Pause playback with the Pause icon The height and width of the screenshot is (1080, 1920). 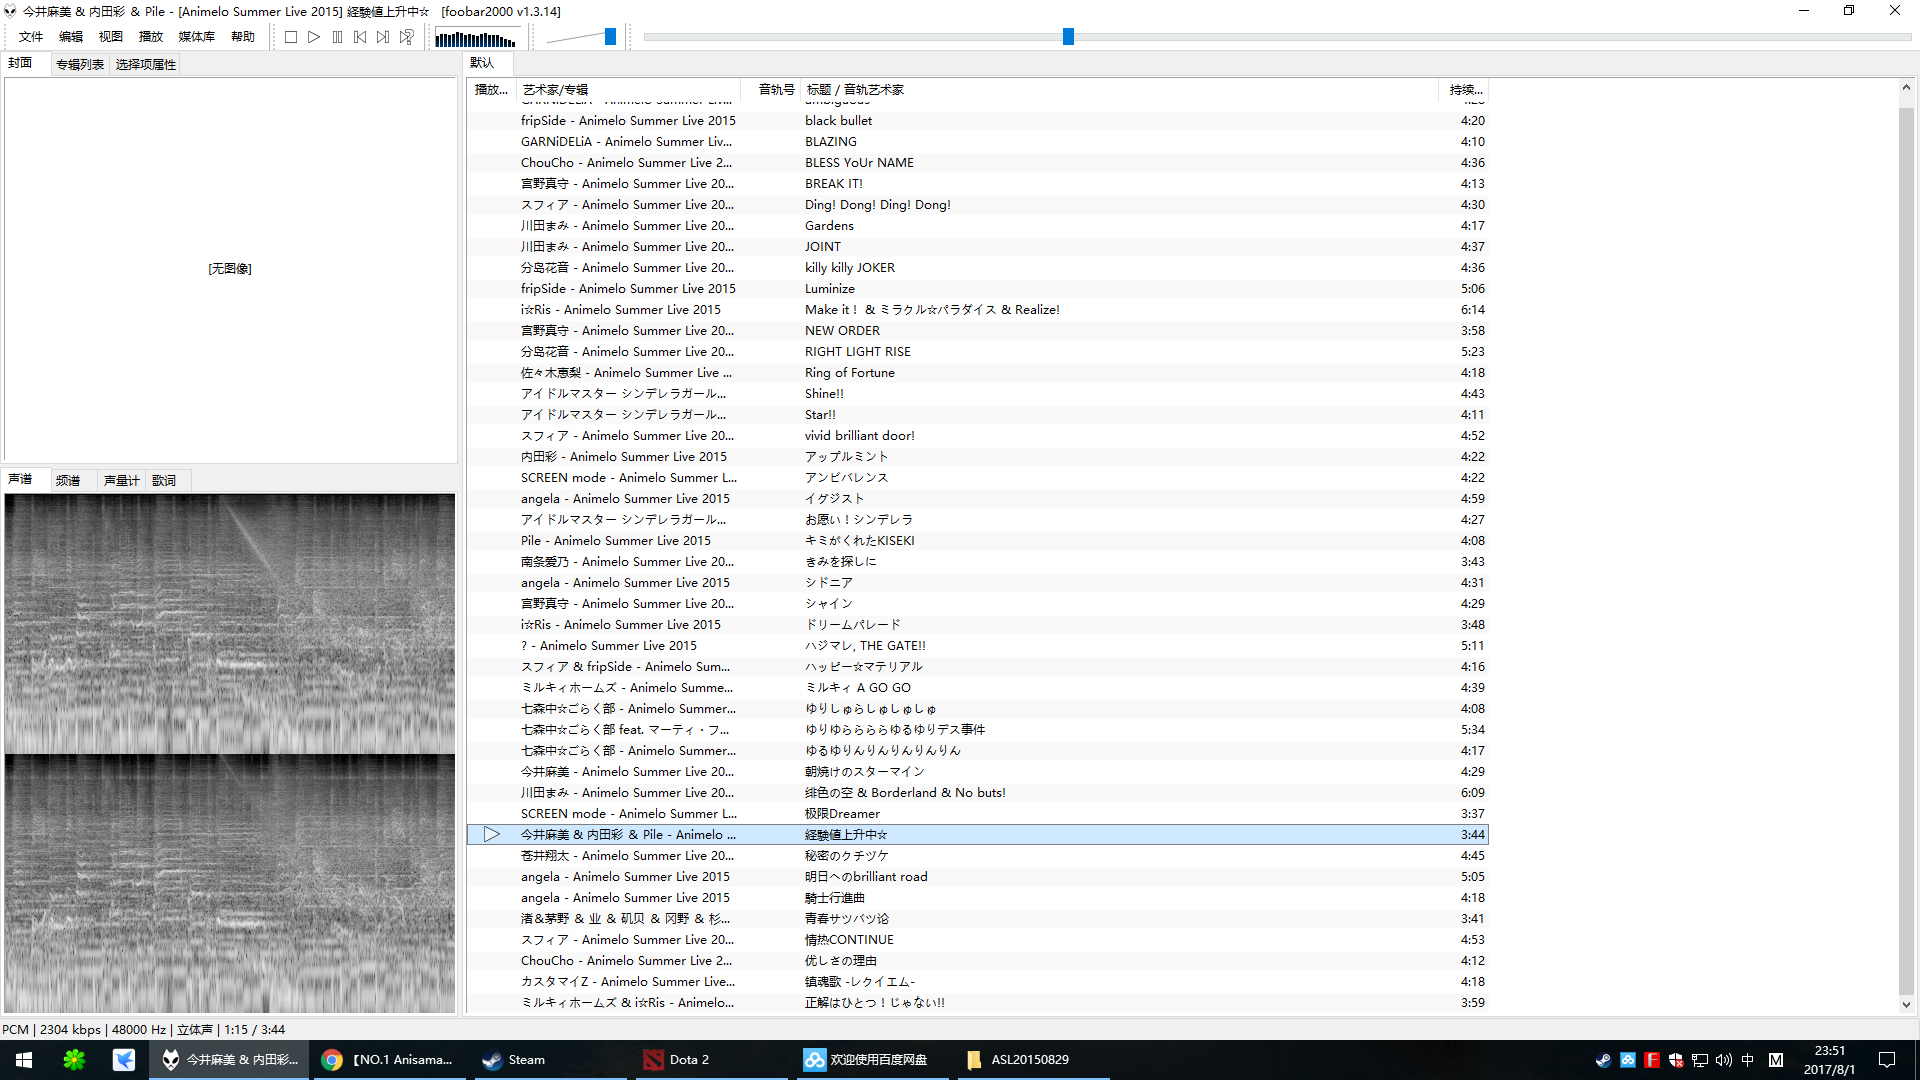click(x=337, y=37)
